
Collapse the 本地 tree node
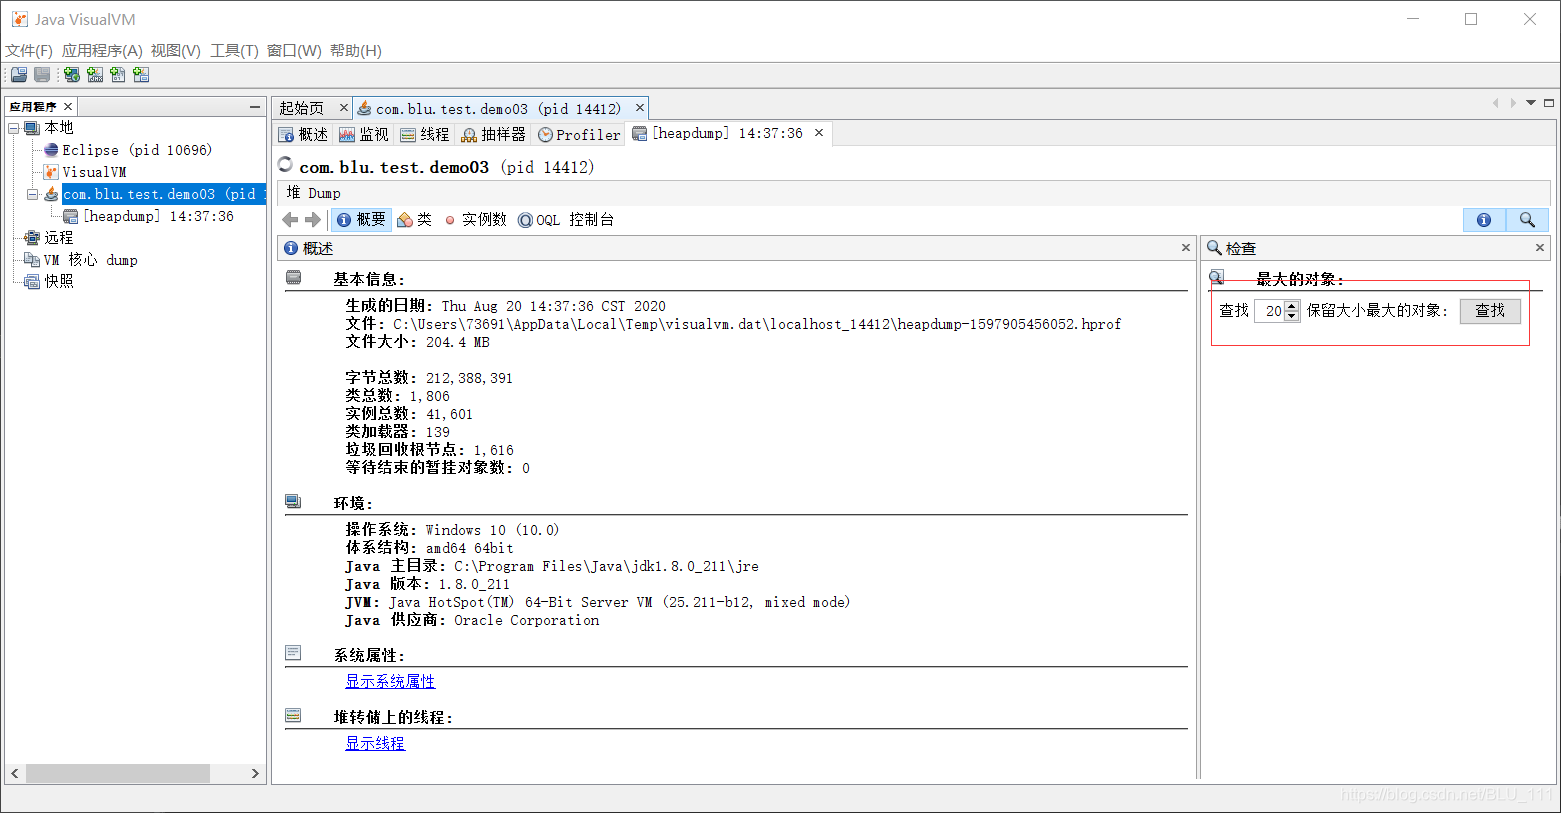point(14,128)
